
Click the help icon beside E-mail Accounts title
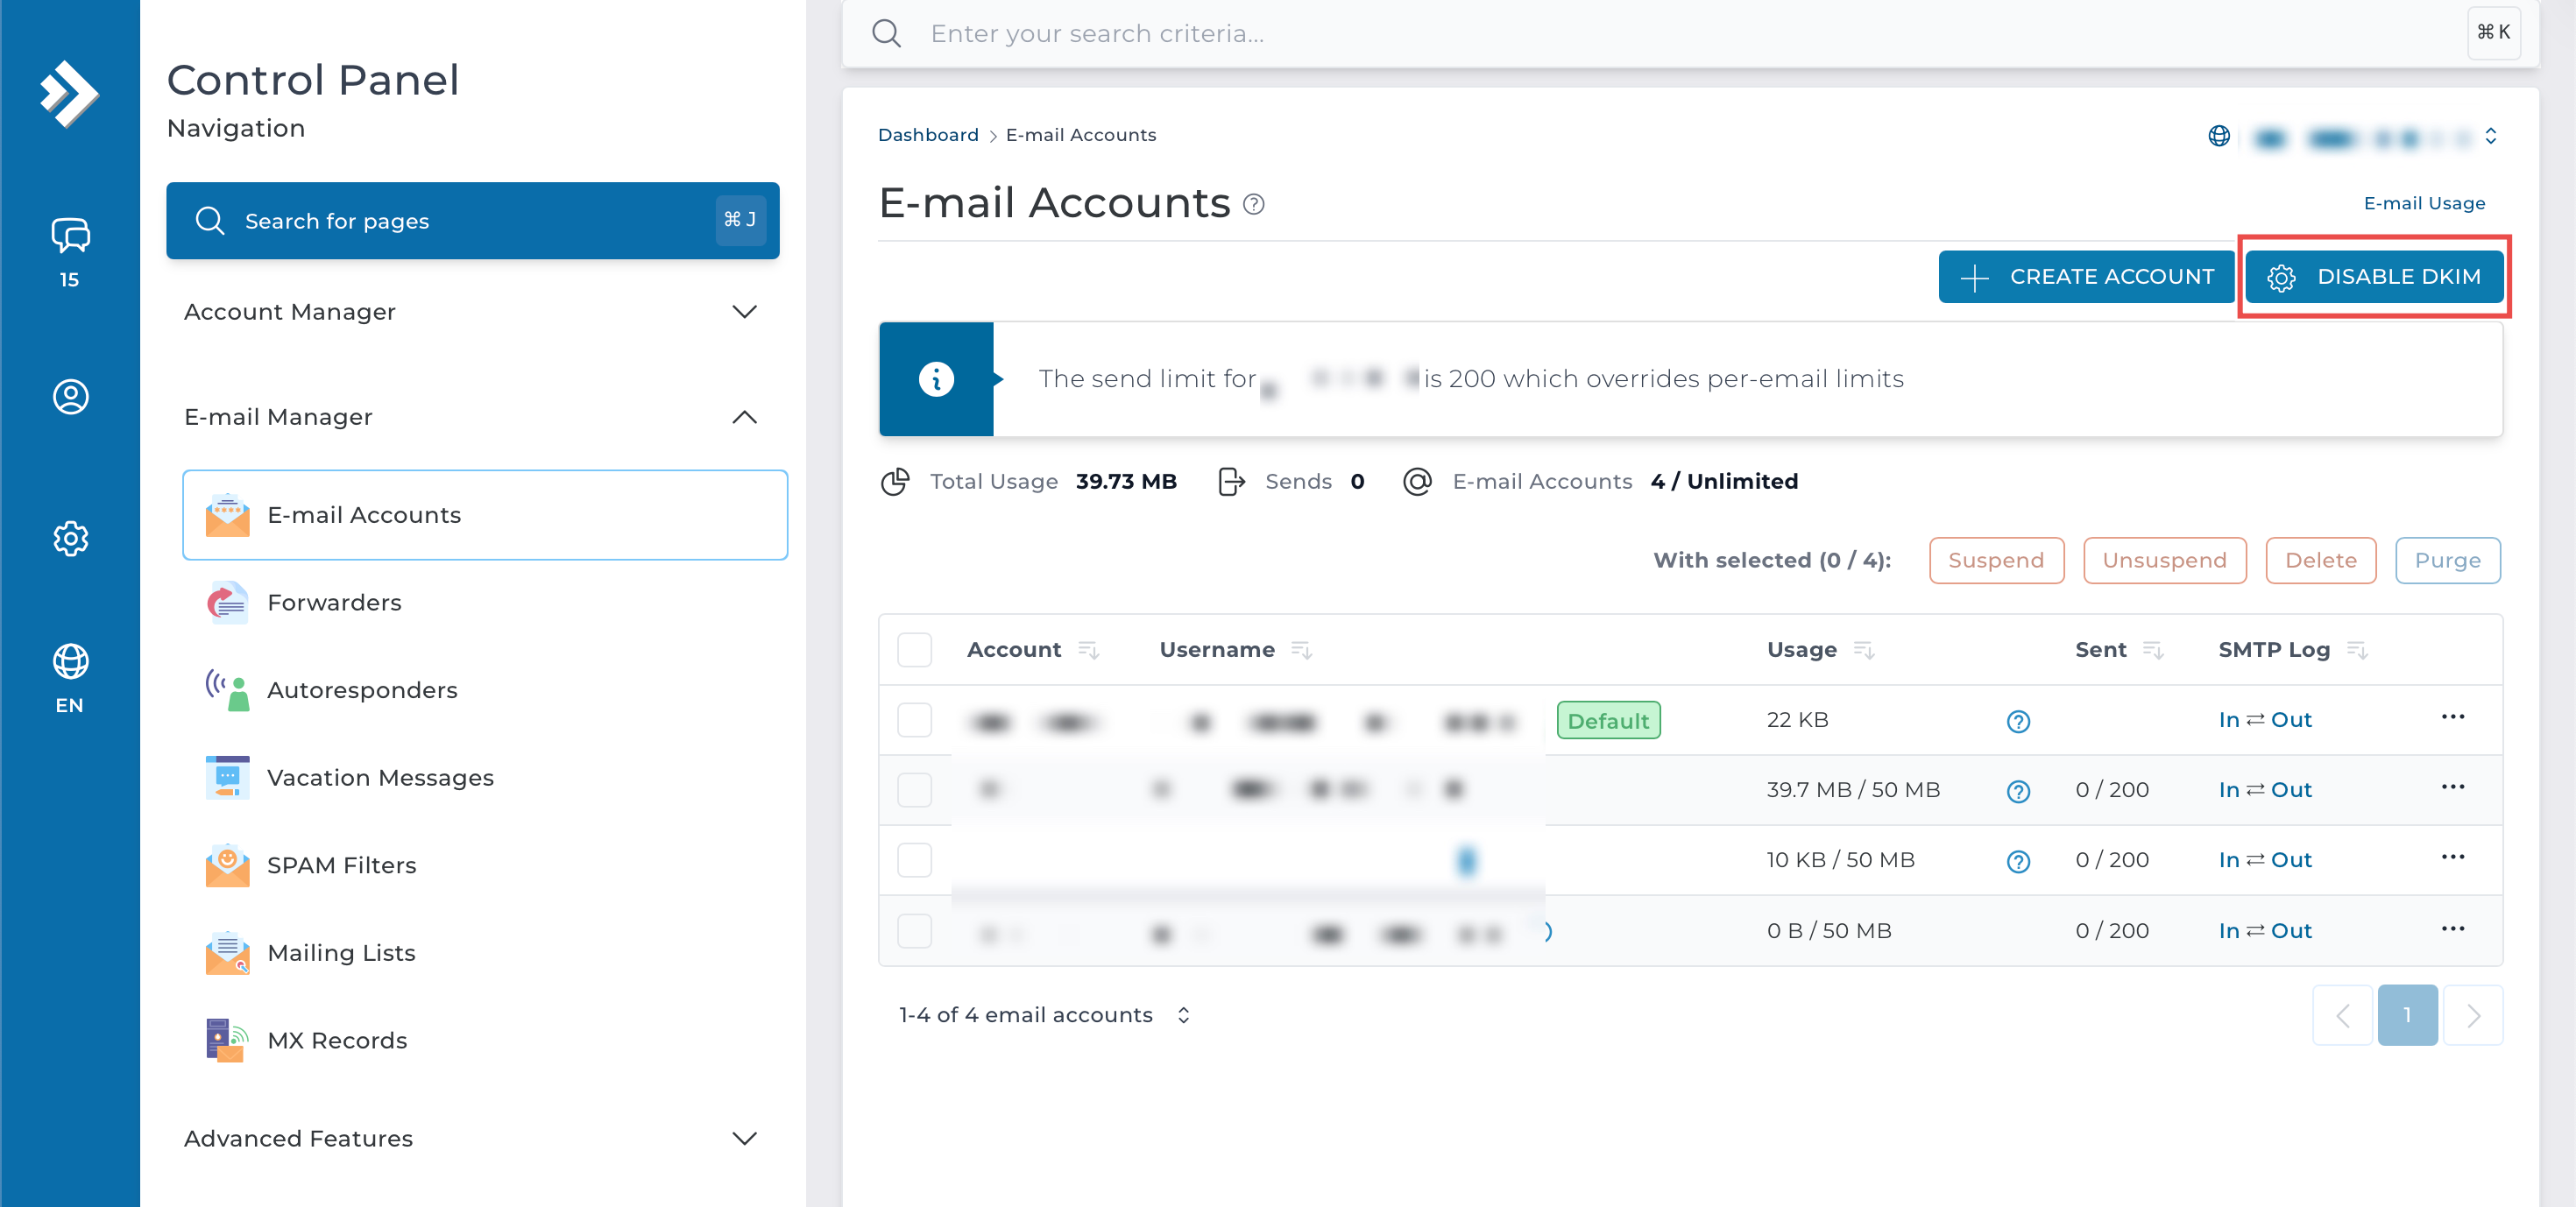coord(1253,205)
